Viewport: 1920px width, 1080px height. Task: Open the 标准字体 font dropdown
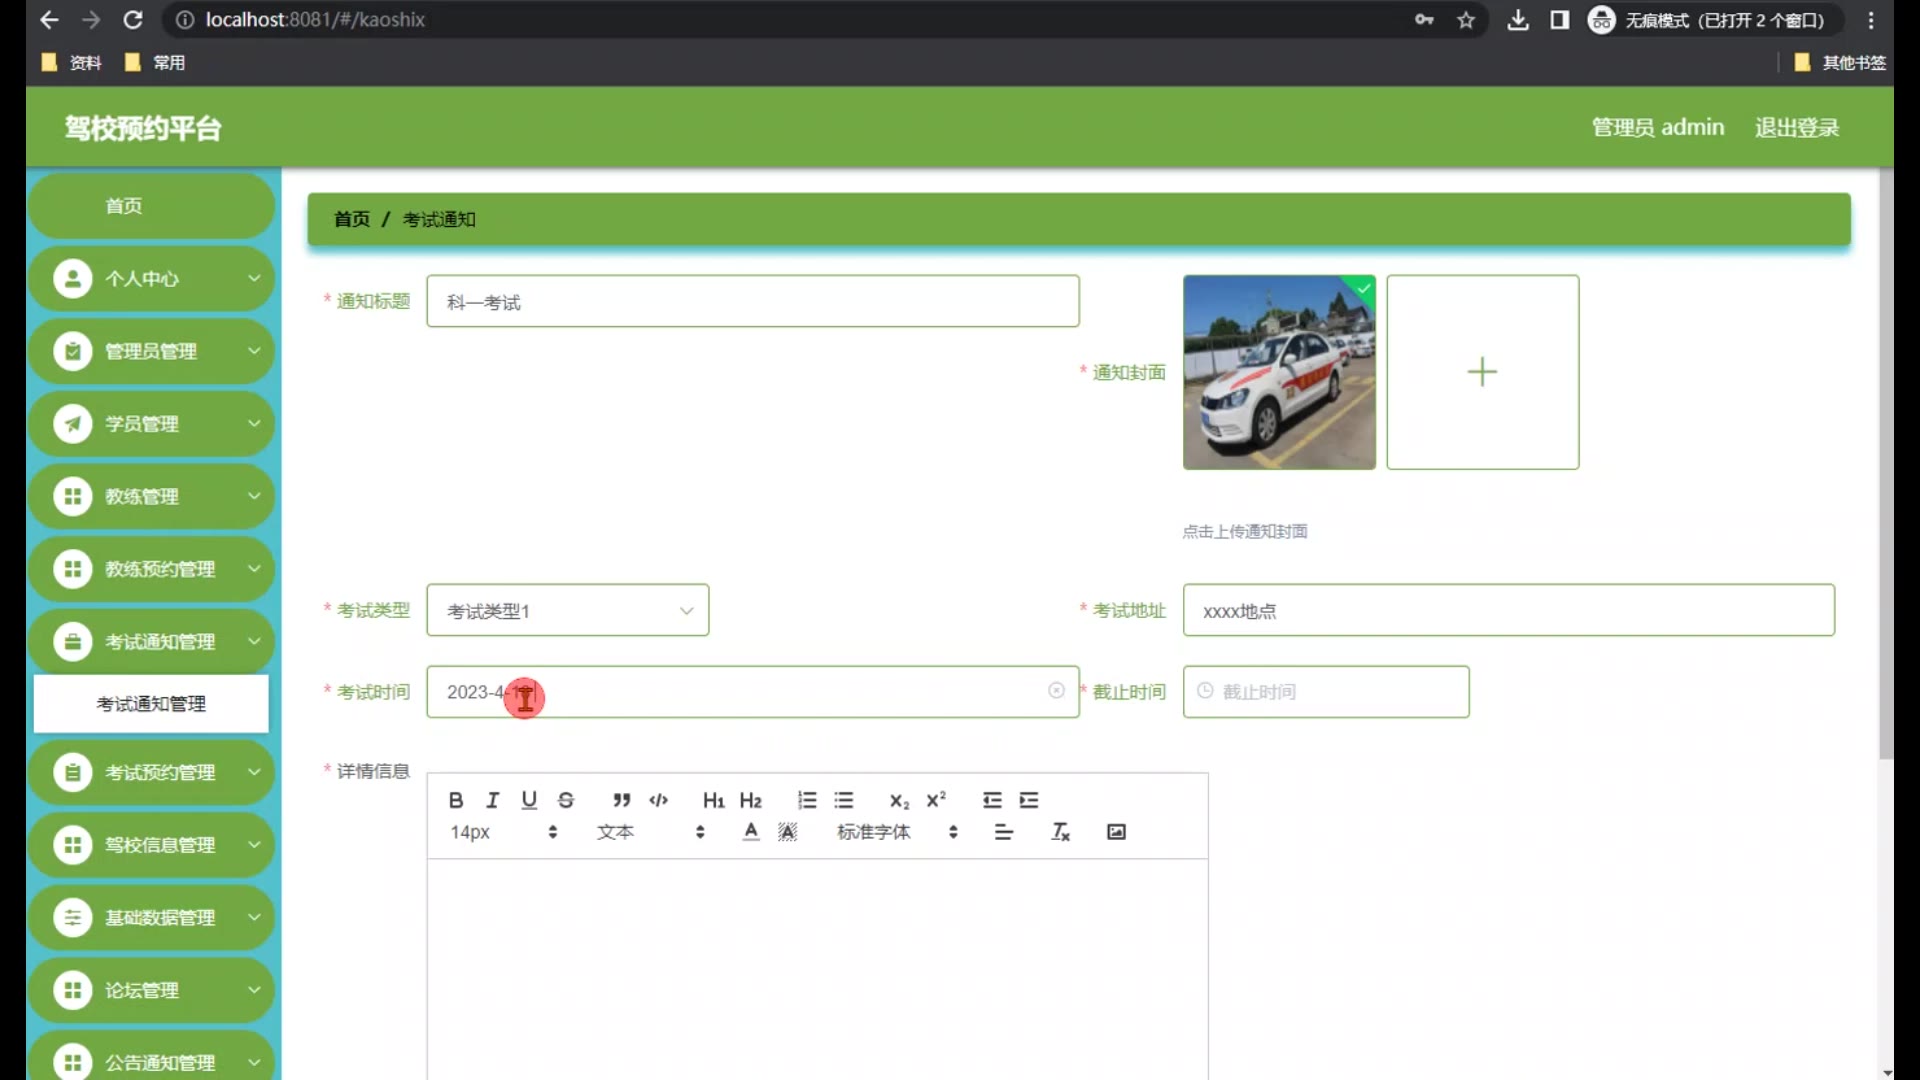point(896,832)
